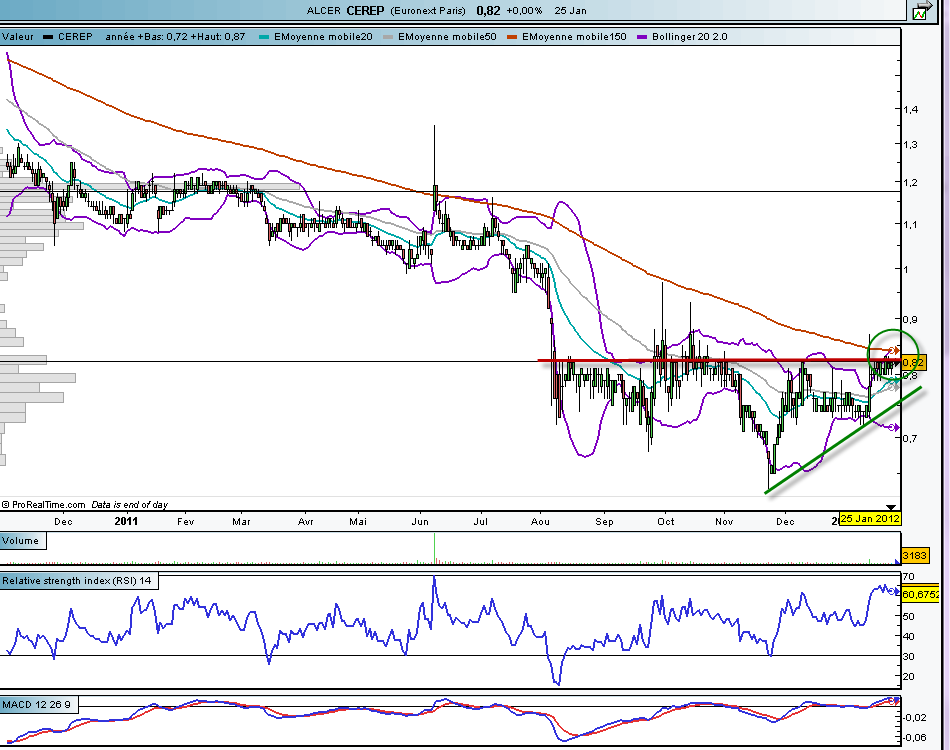Click the chart icon in top-right corner
Viewport: 950px width, 750px height.
pyautogui.click(x=920, y=11)
